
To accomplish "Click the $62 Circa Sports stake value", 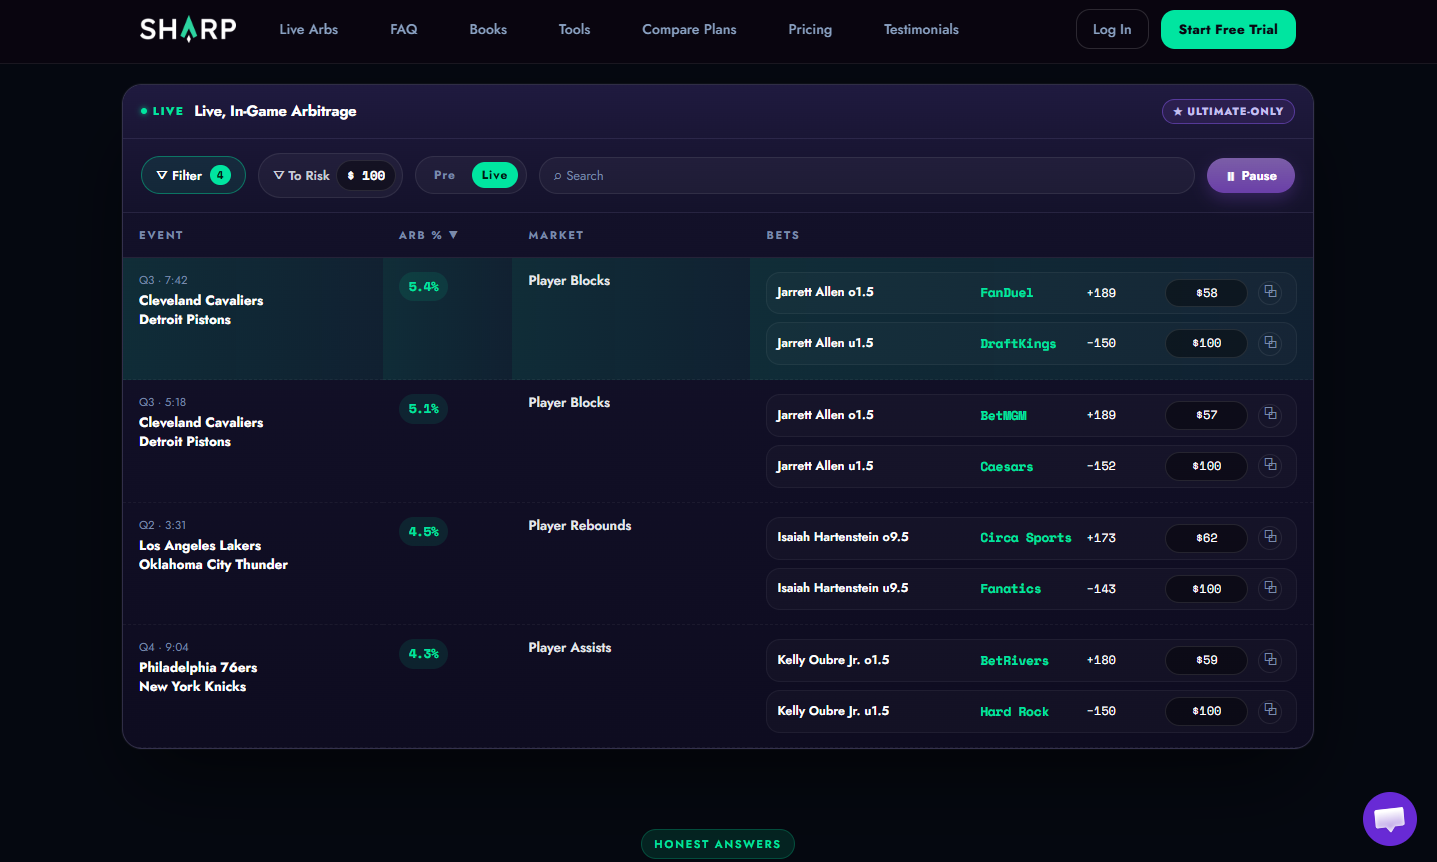I will click(x=1206, y=538).
